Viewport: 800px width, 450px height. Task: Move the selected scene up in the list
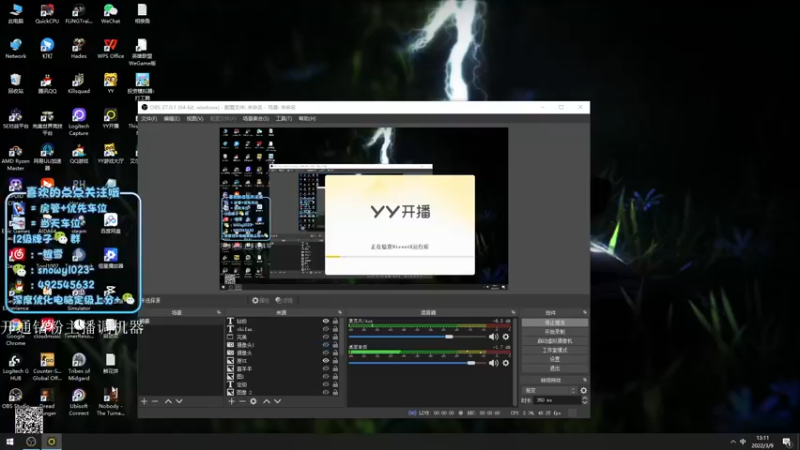tap(168, 402)
